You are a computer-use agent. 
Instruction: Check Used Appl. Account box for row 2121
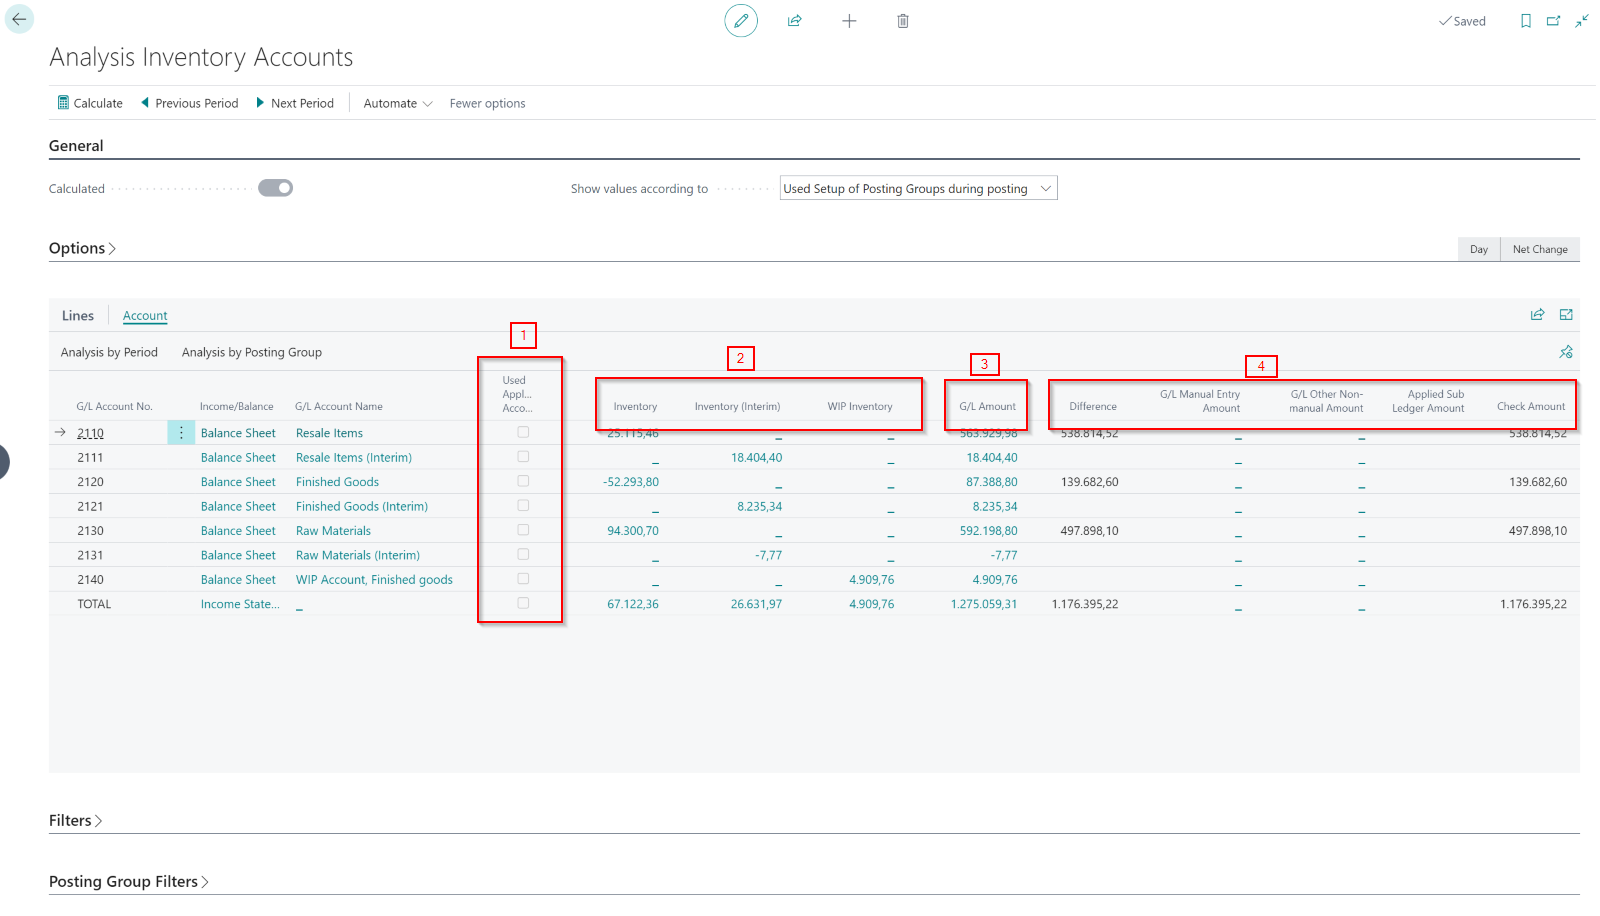[523, 506]
